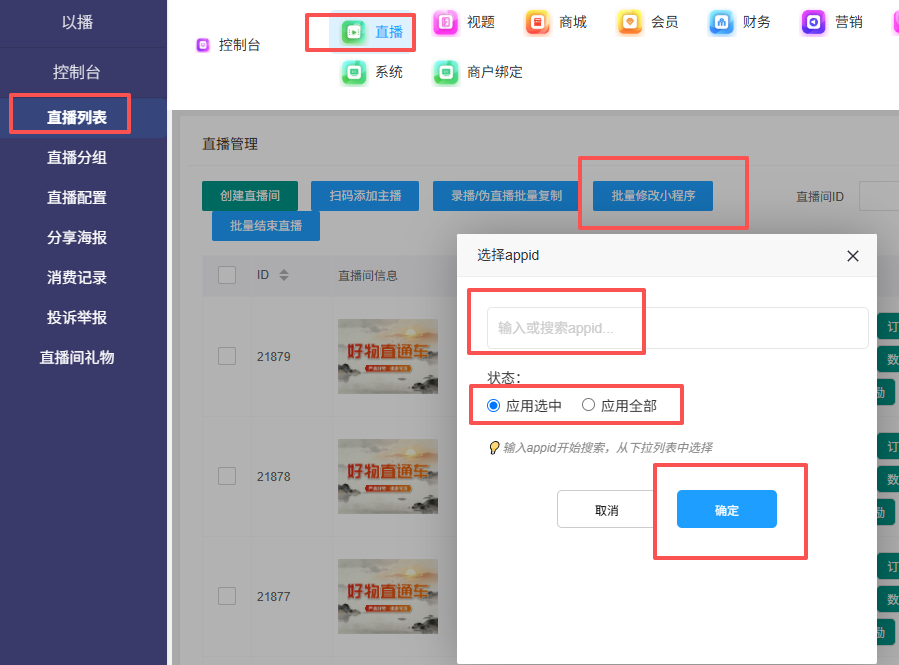The height and width of the screenshot is (665, 899).
Task: Select the 应用选中 radio button
Action: (493, 406)
